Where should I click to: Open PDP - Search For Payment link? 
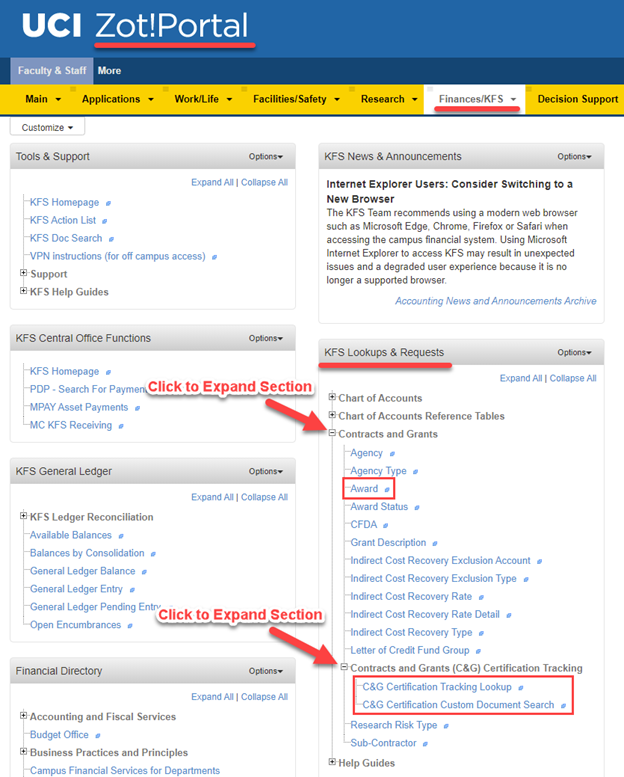(x=88, y=389)
